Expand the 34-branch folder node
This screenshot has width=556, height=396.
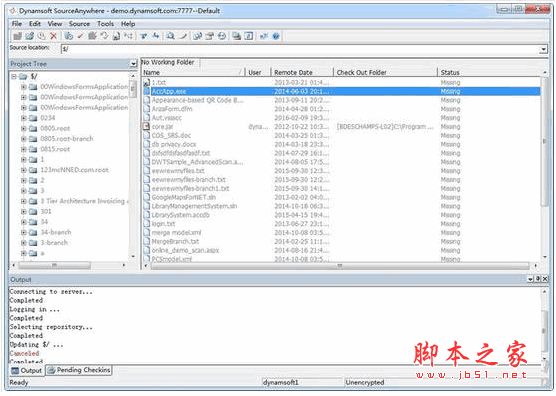click(23, 232)
